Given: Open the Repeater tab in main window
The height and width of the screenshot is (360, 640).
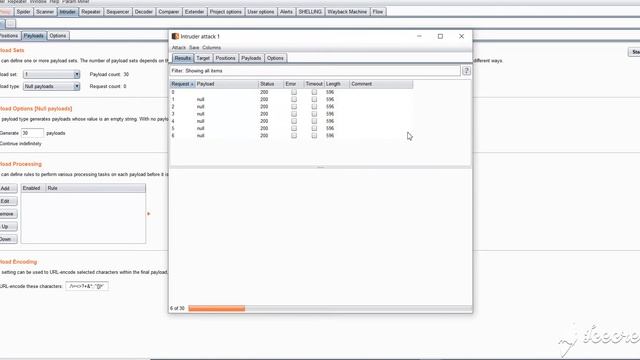Looking at the screenshot, I should coord(91,12).
